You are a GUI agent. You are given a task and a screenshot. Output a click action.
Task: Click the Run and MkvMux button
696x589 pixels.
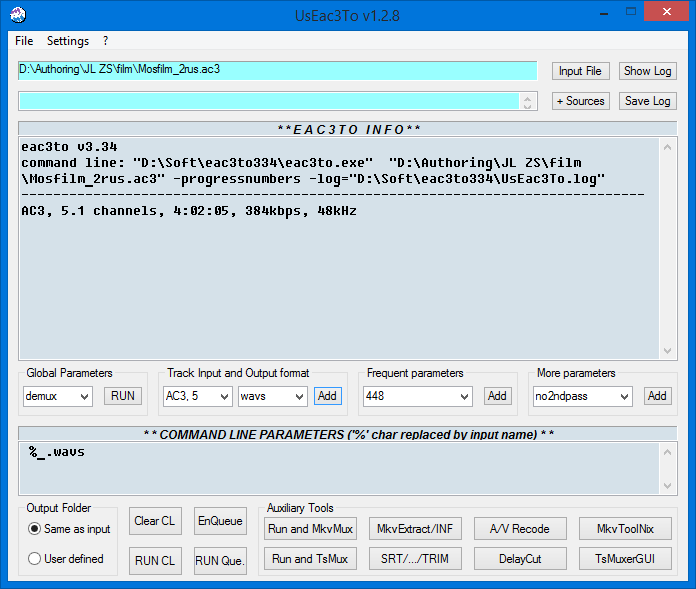tap(310, 529)
